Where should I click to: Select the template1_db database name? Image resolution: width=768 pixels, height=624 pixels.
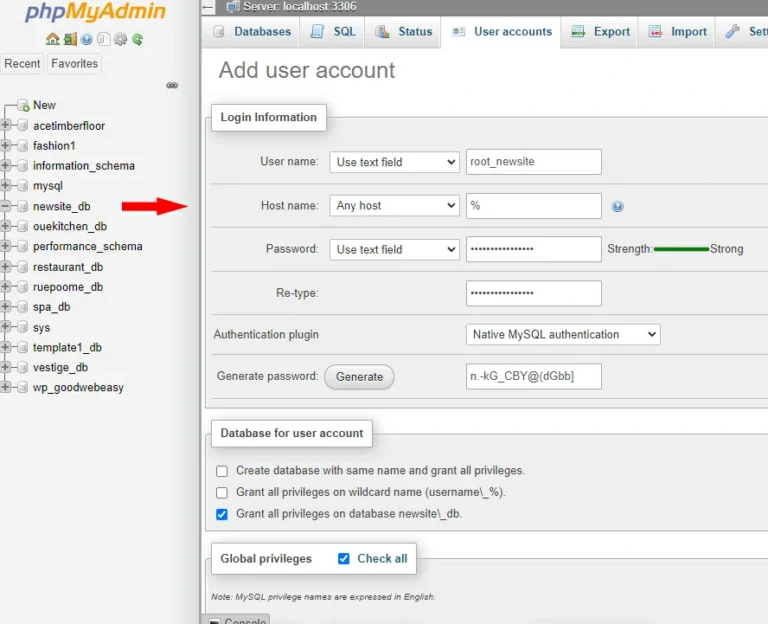coord(67,347)
